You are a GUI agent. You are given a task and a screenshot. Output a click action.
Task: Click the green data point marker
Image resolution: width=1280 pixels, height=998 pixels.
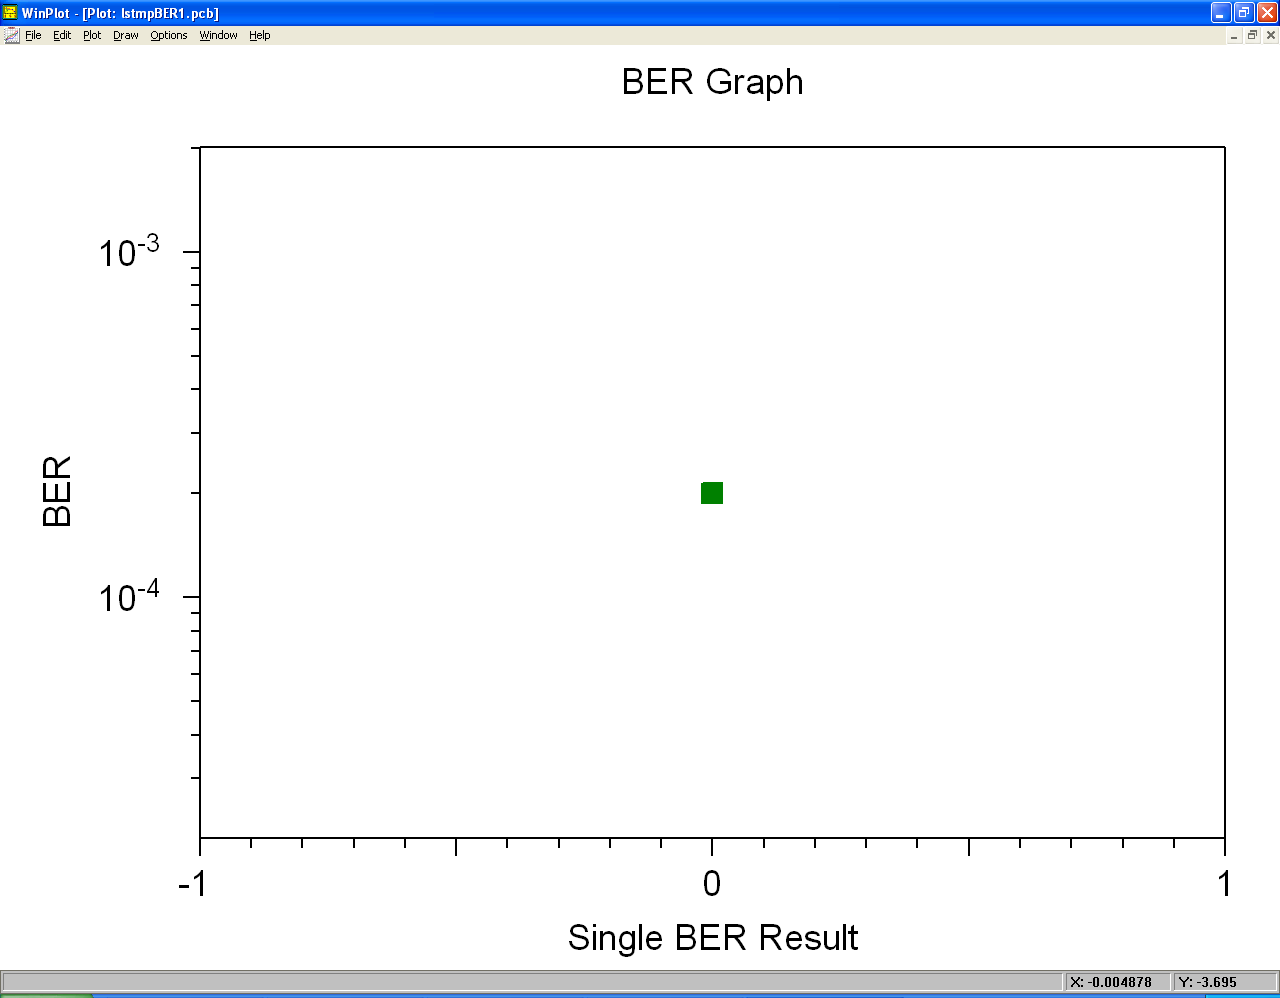[712, 493]
